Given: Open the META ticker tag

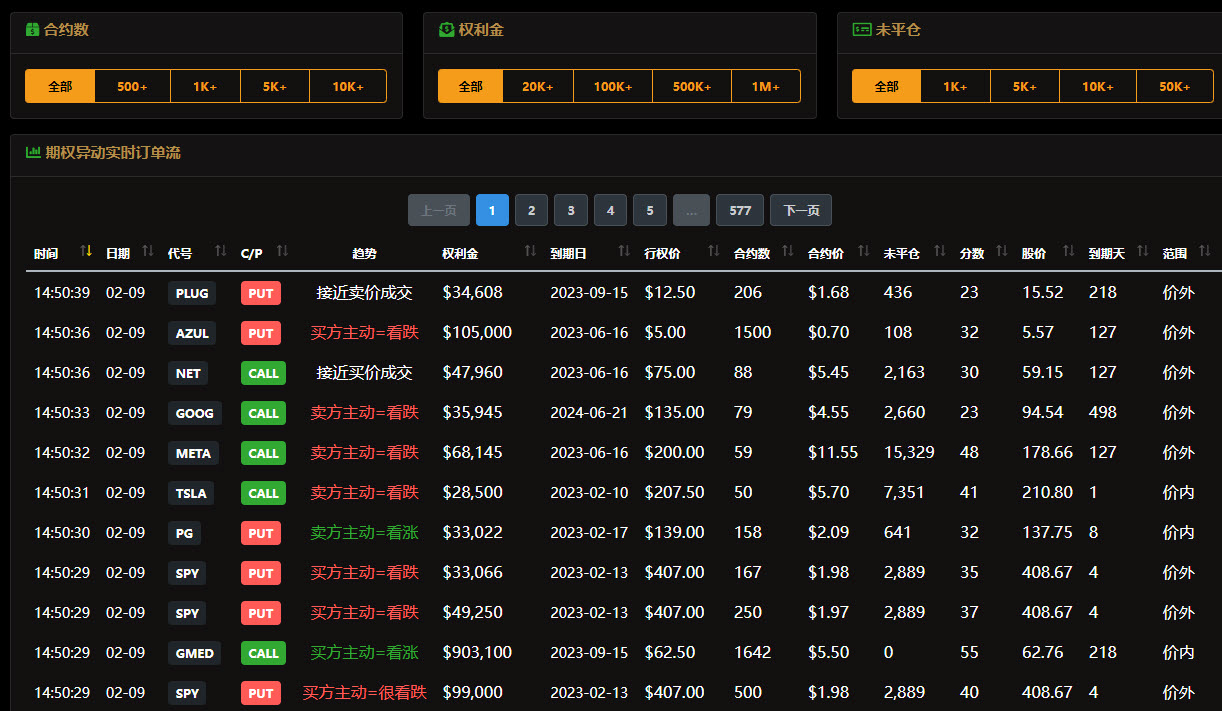Looking at the screenshot, I should tap(194, 453).
